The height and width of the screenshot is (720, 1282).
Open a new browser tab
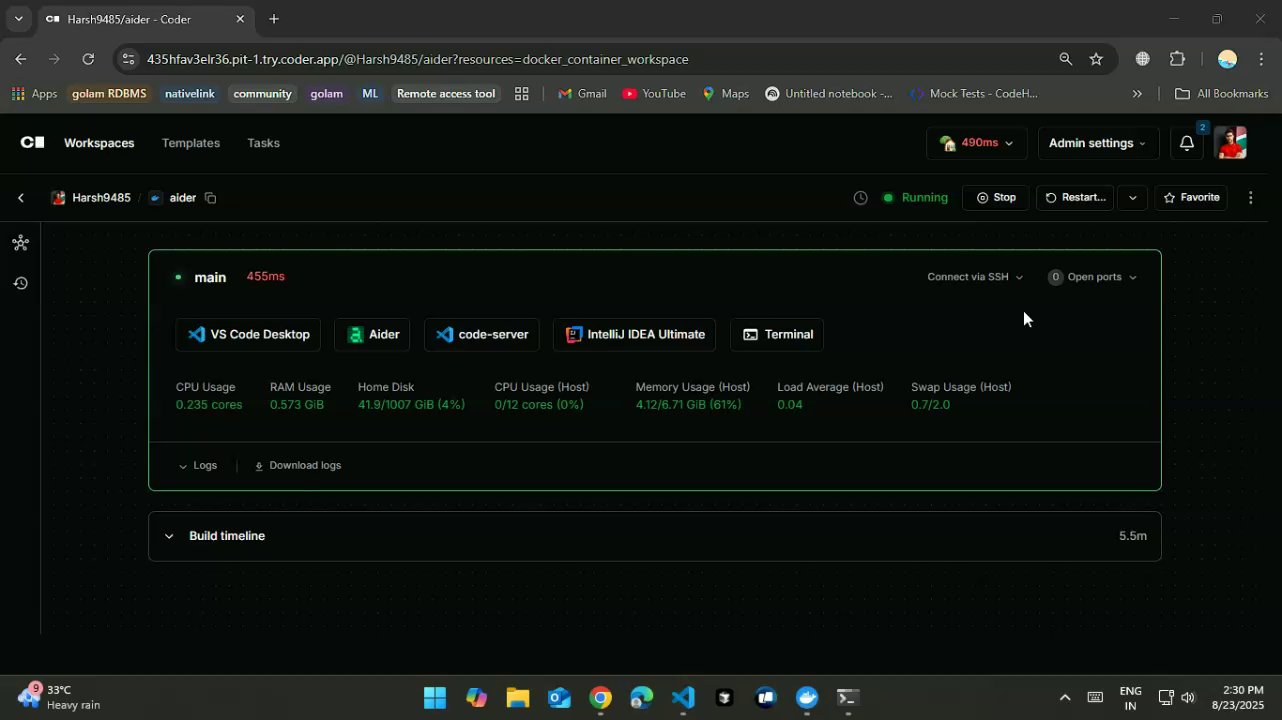(274, 19)
